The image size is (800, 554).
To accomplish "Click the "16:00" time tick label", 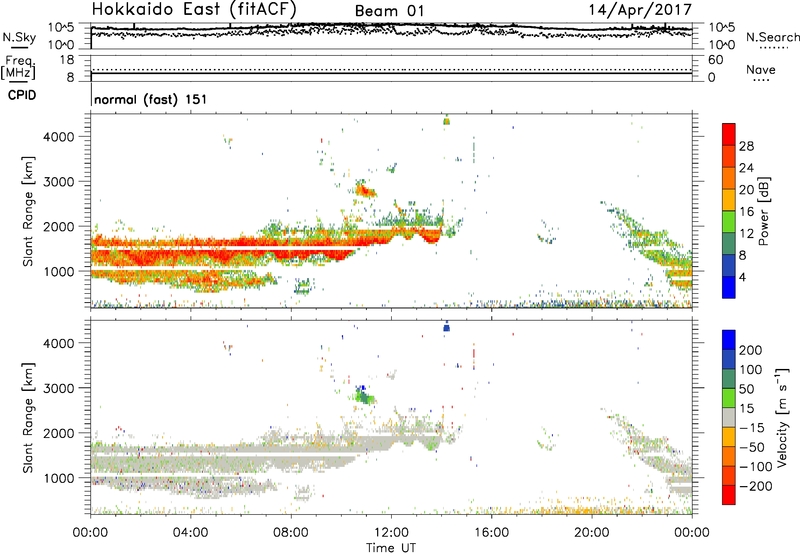I will (492, 533).
